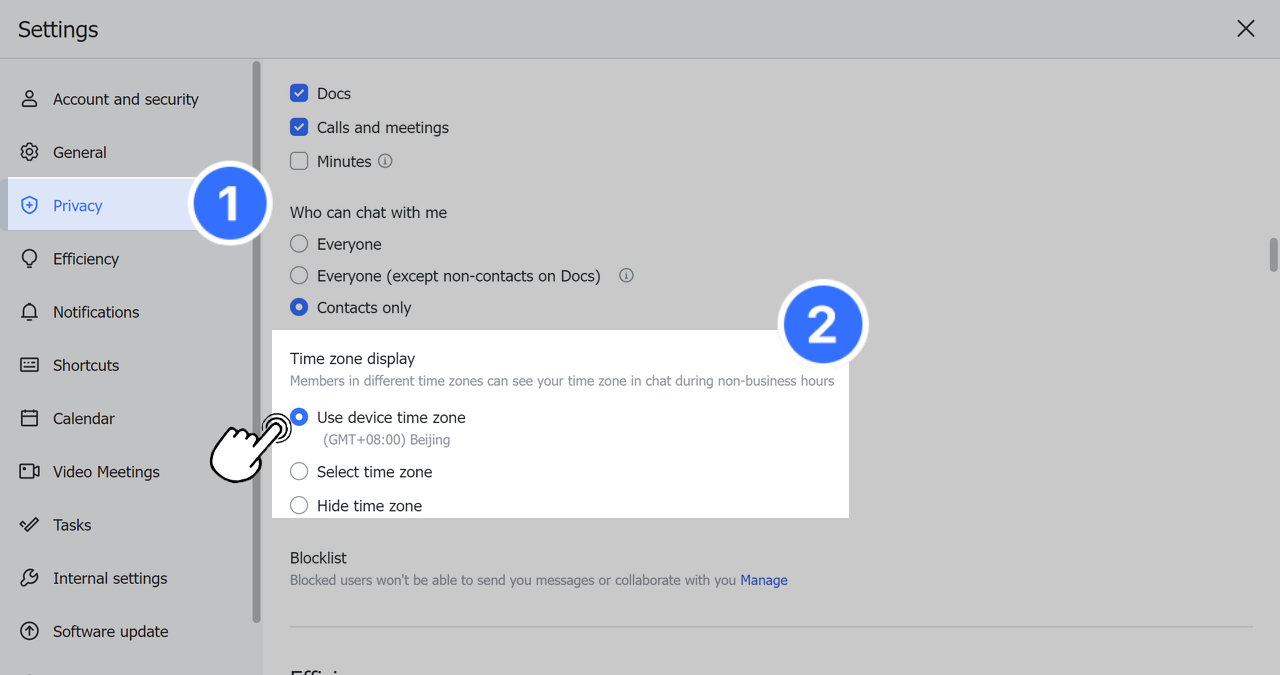Uncheck the Docs checkbox
This screenshot has height=675, width=1280.
coord(299,93)
